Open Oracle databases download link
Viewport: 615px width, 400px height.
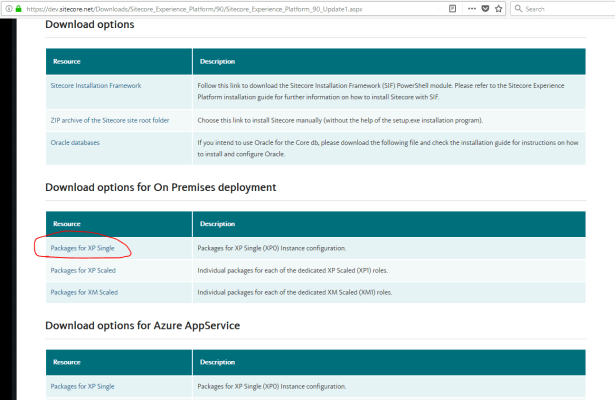(75, 142)
